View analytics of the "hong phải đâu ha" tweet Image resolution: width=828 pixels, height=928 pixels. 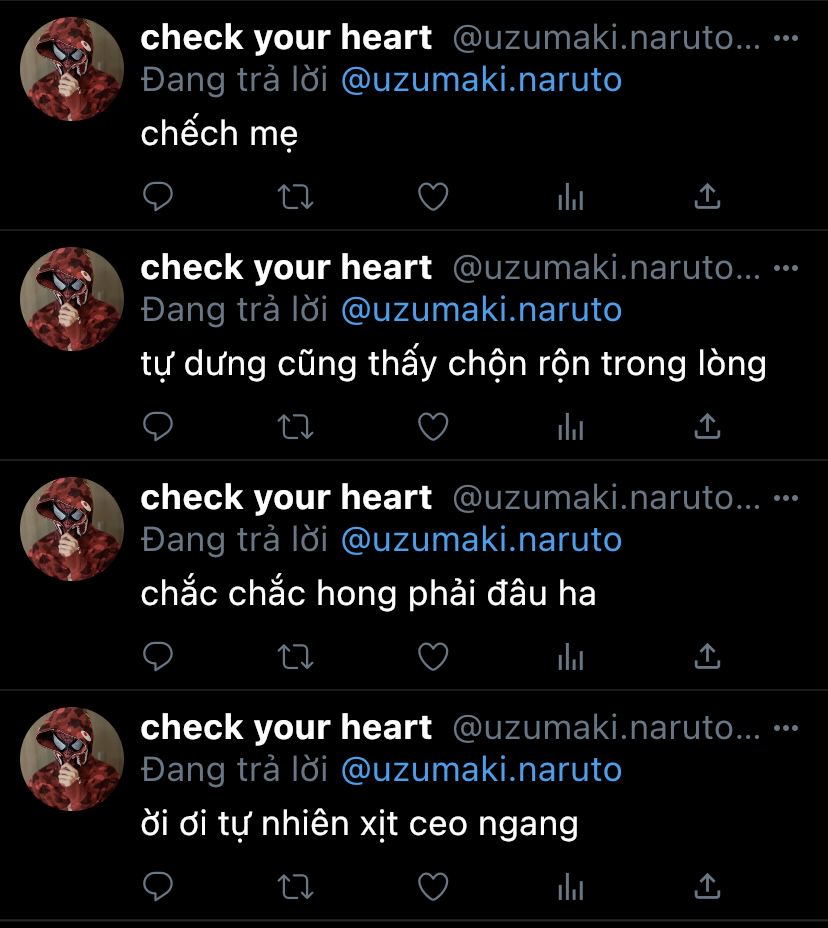(x=571, y=656)
